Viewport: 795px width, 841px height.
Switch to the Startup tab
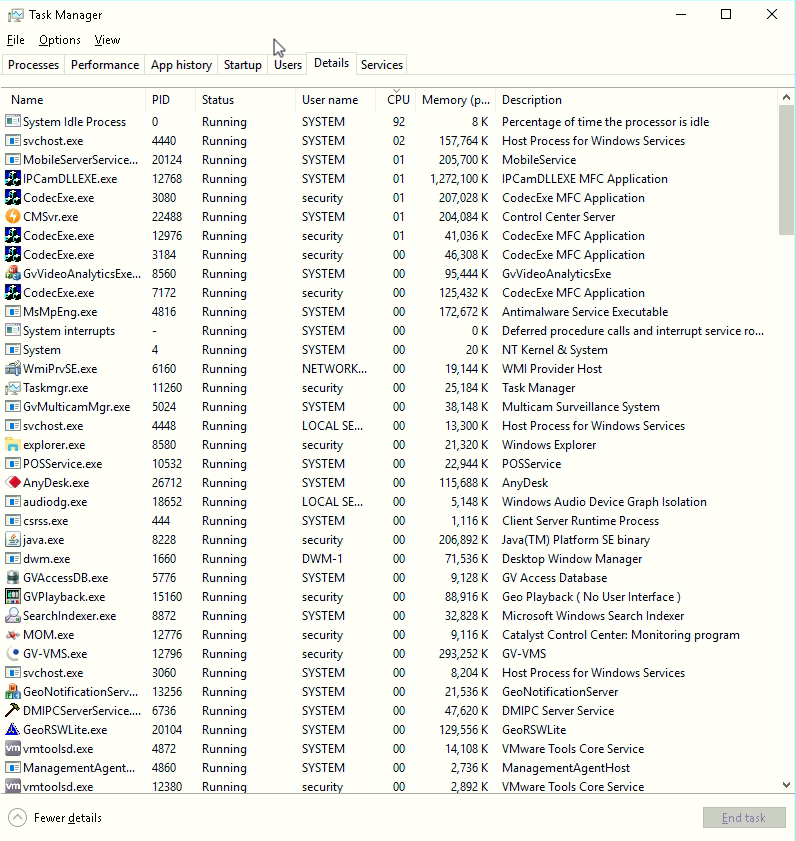coord(242,65)
